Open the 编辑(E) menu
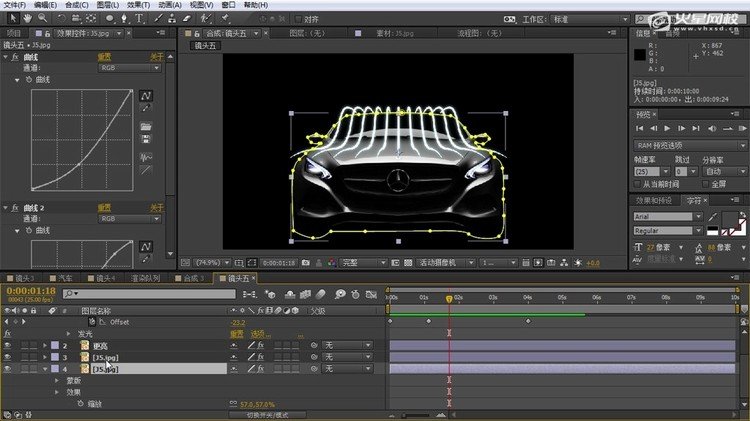750x421 pixels. coord(45,5)
